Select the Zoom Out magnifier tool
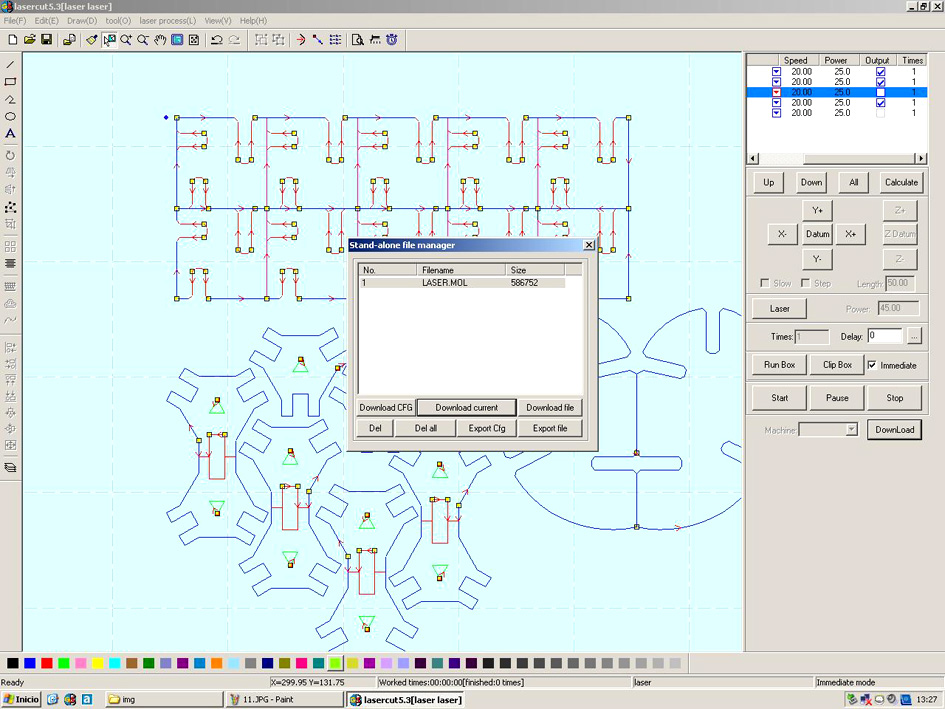This screenshot has height=709, width=945. pos(143,40)
